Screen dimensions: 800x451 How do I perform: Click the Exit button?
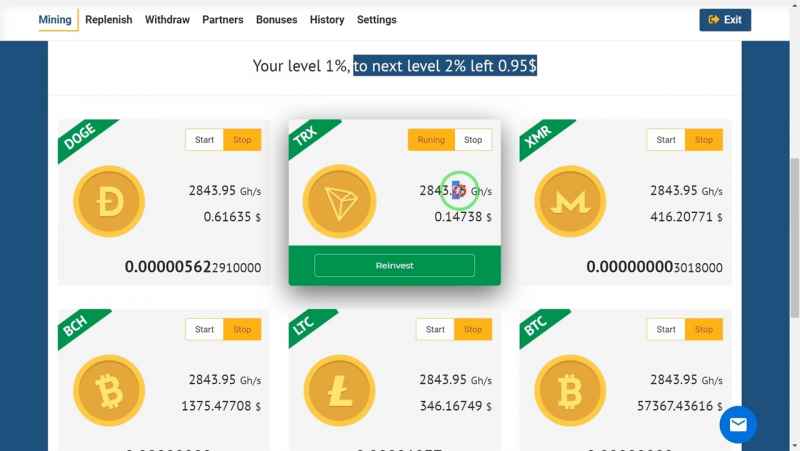725,20
